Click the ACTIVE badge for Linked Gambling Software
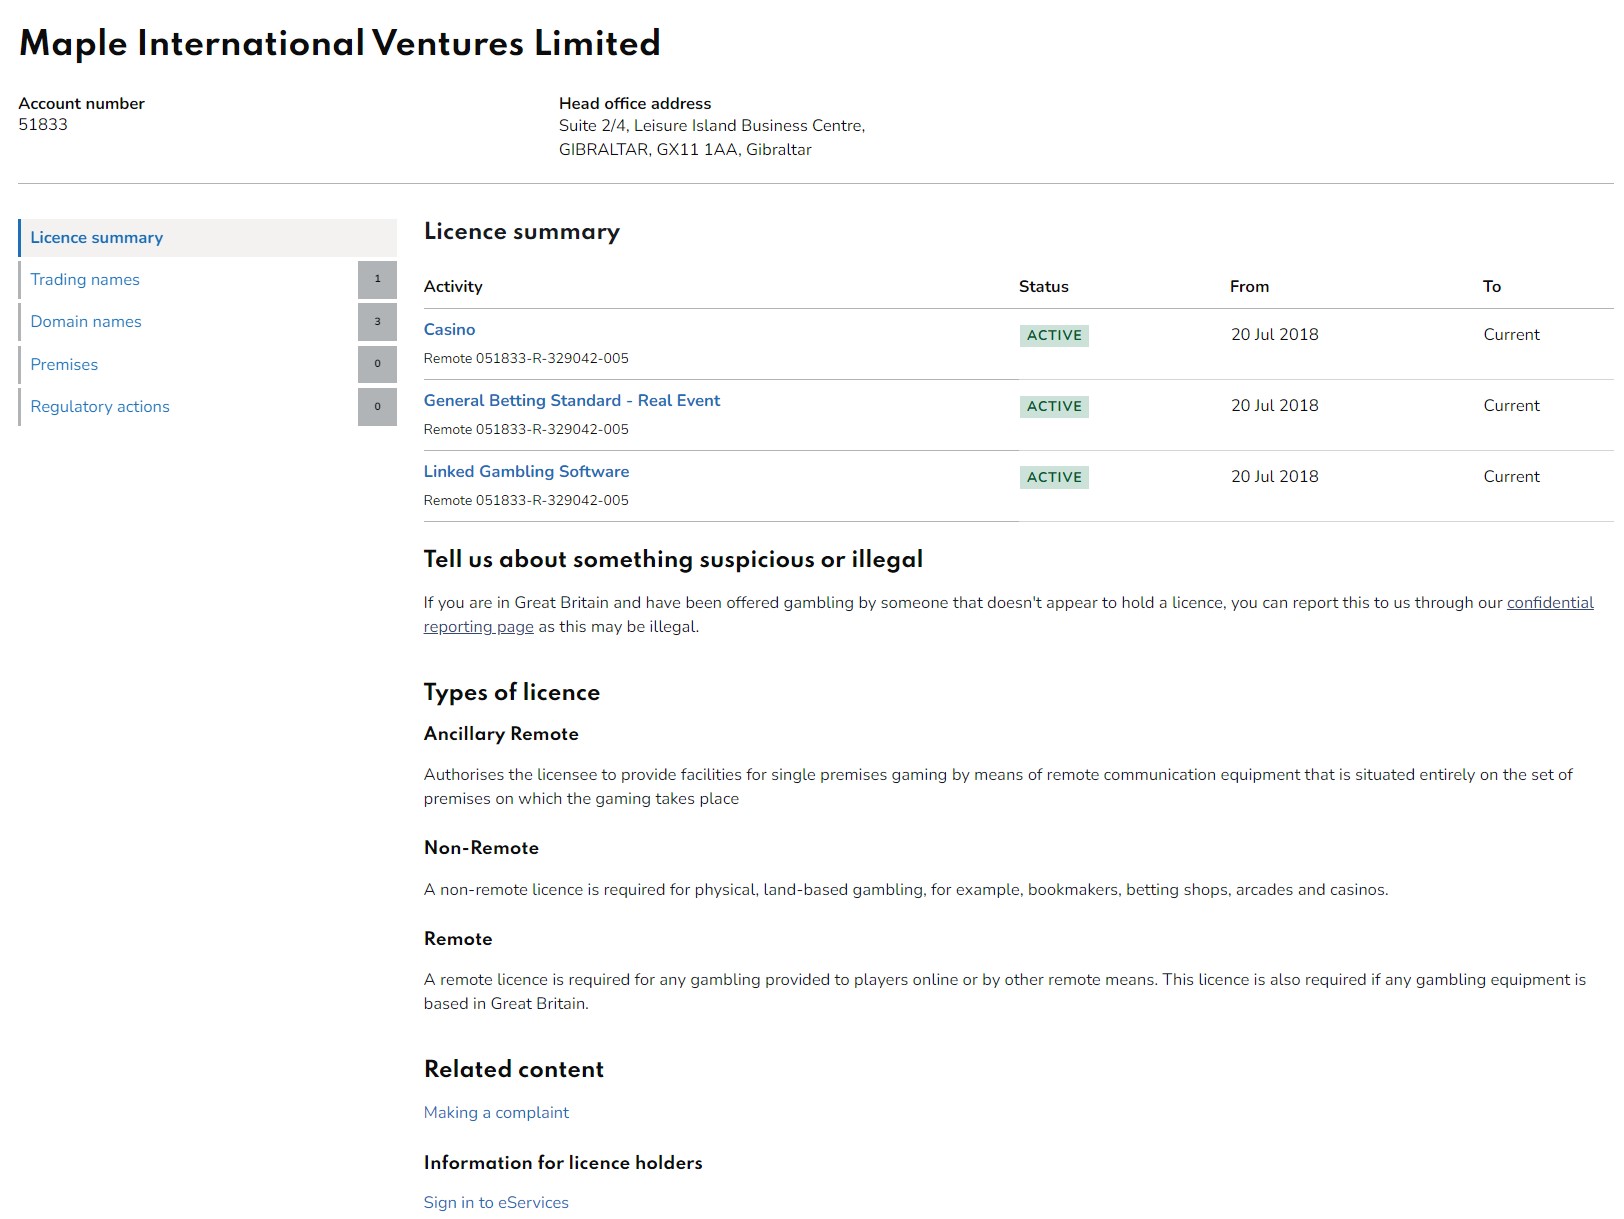This screenshot has width=1624, height=1219. point(1054,478)
